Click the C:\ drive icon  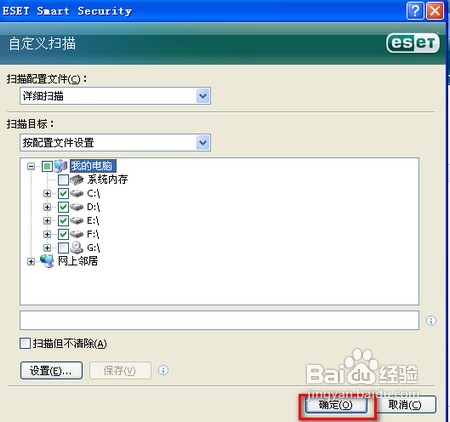click(x=77, y=193)
